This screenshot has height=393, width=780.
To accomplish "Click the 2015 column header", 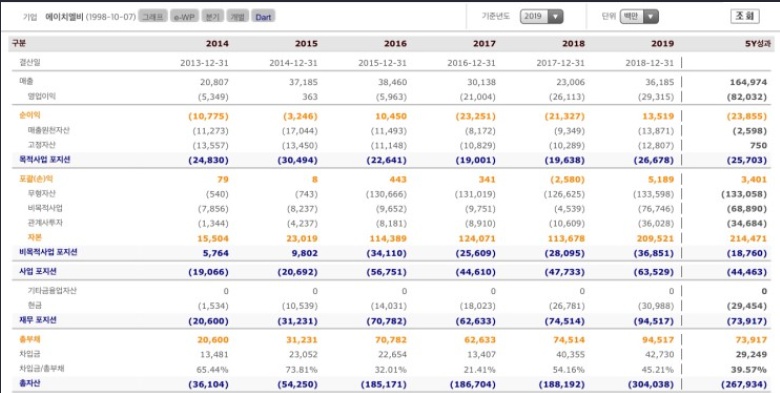I will click(x=306, y=43).
